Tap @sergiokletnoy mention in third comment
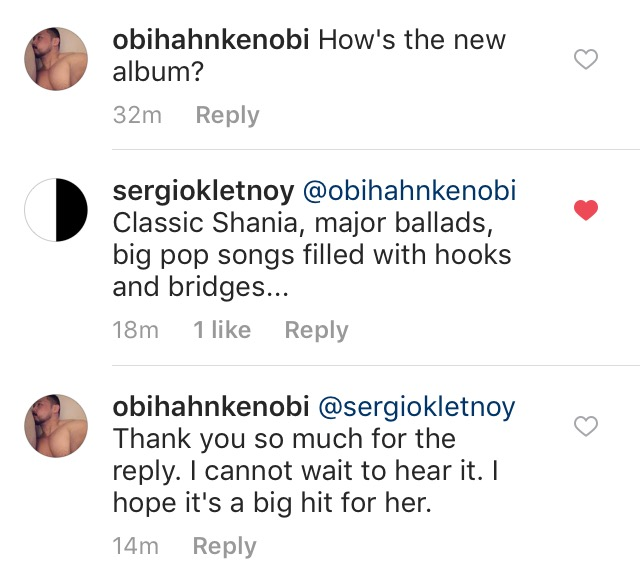 tap(416, 407)
